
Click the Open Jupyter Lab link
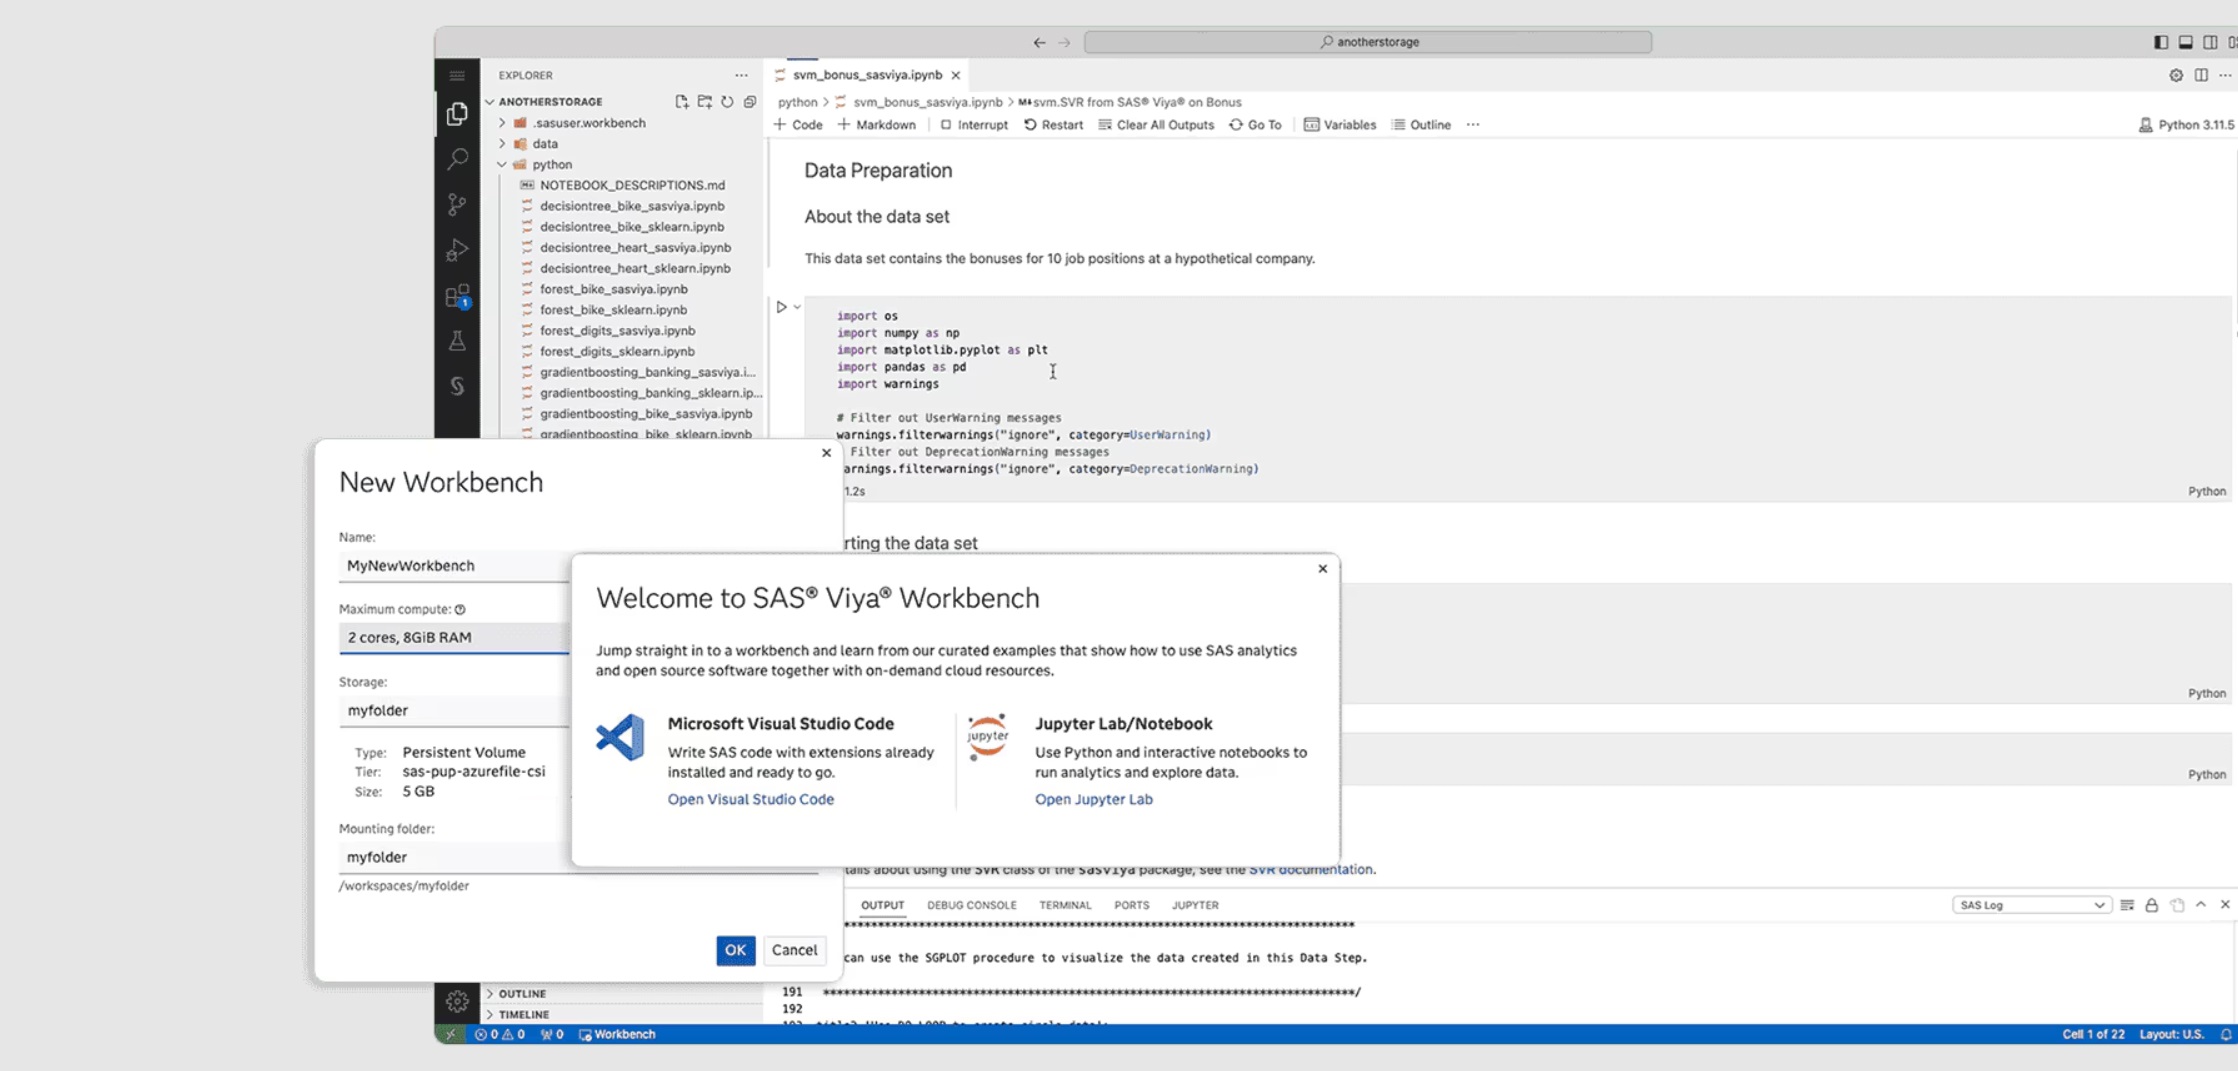(x=1093, y=799)
